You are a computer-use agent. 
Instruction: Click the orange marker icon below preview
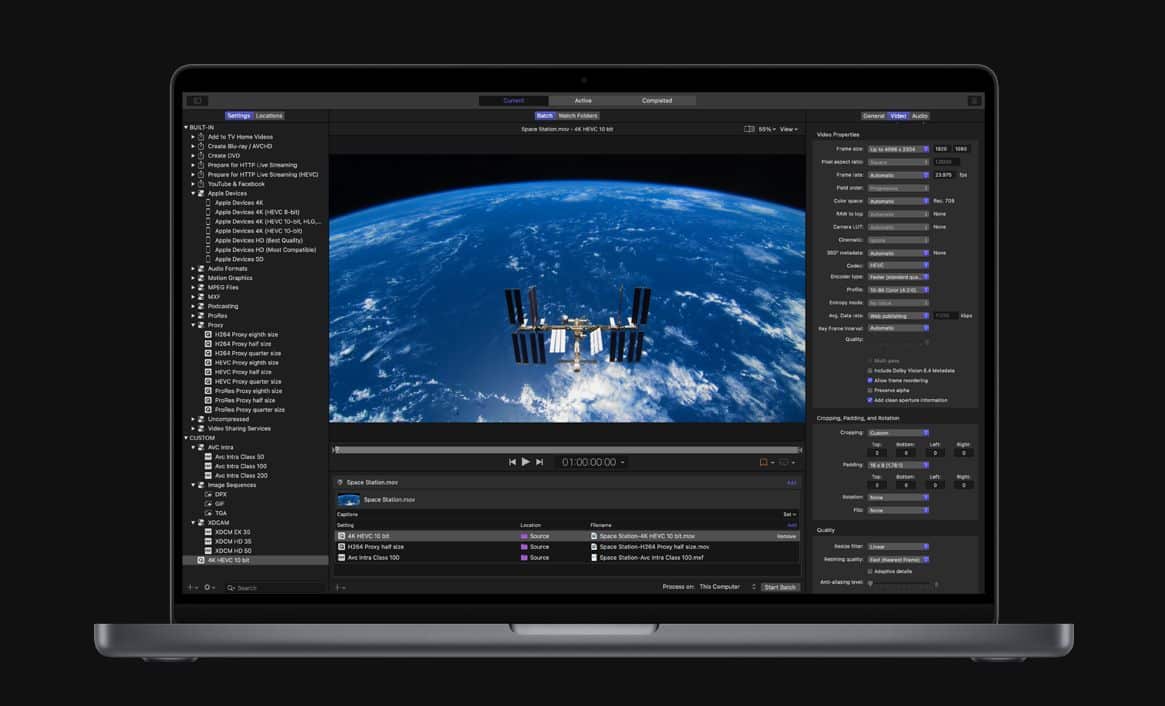[763, 462]
